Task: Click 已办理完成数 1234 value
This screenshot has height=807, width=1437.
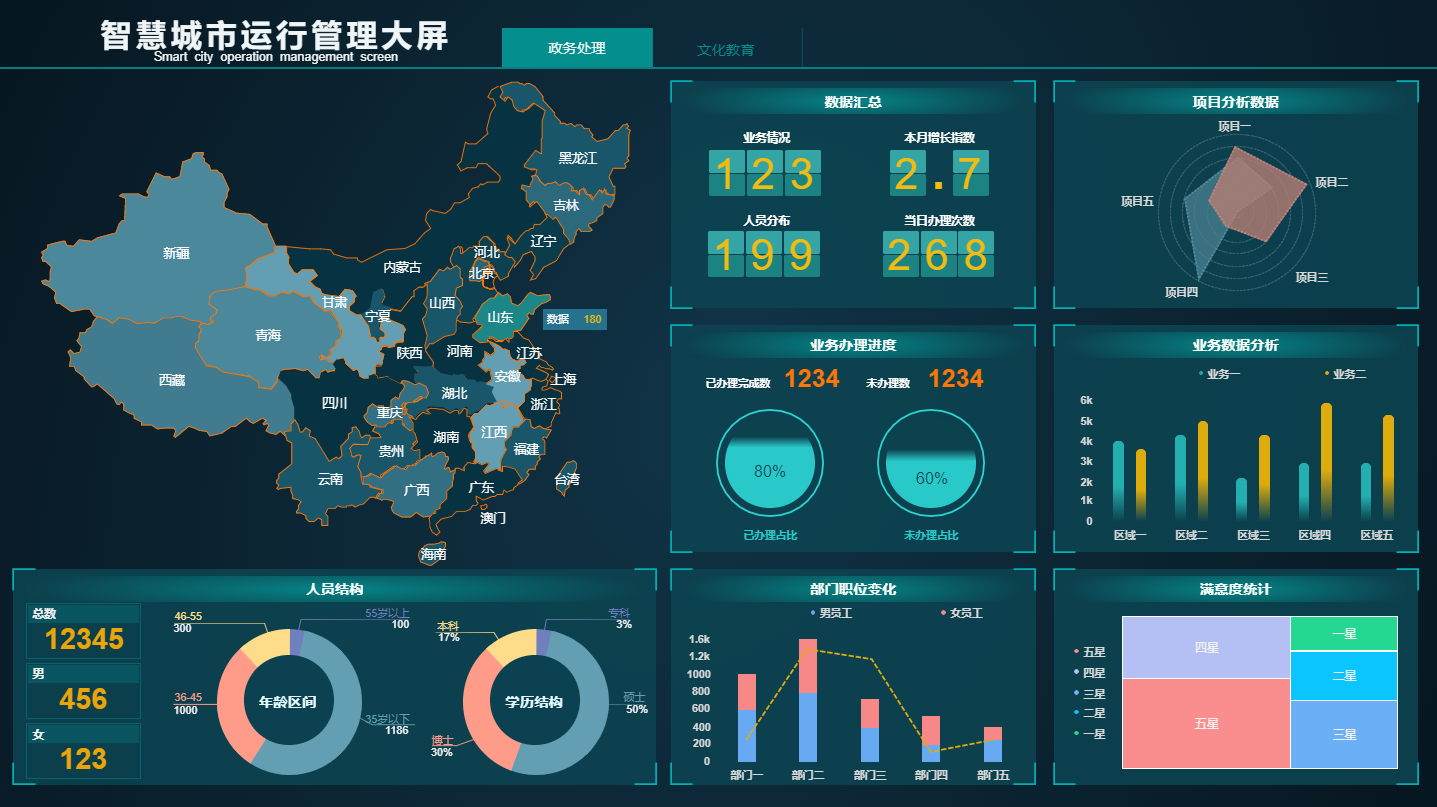Action: (811, 379)
